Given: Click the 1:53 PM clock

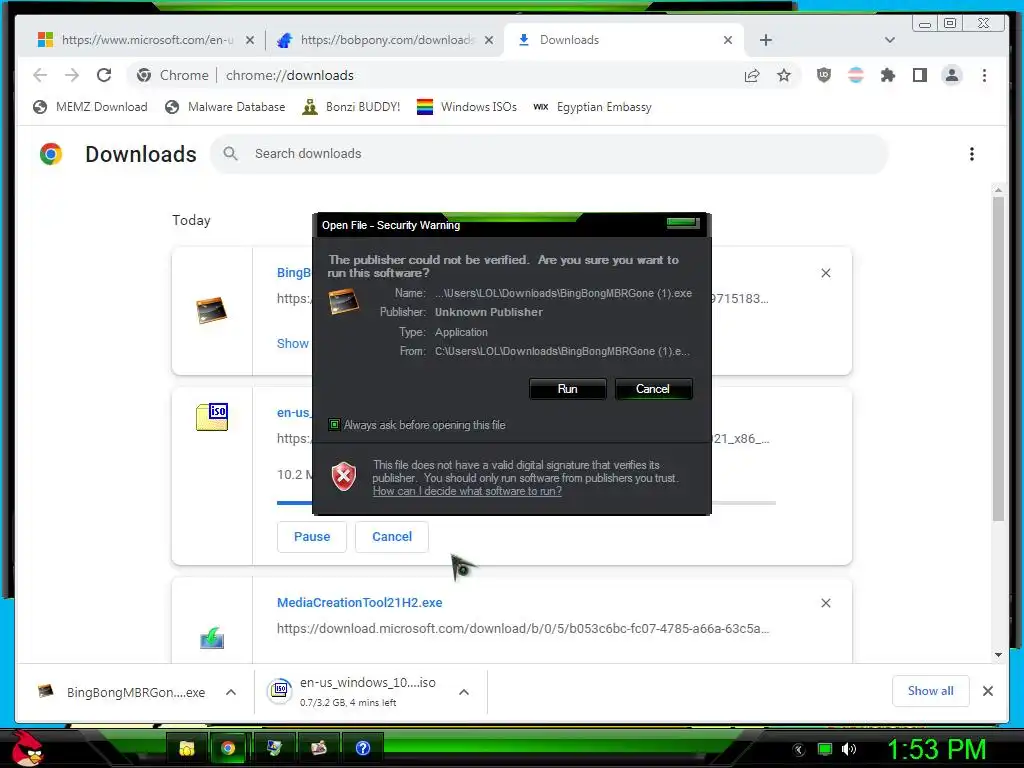Looking at the screenshot, I should pyautogui.click(x=936, y=749).
